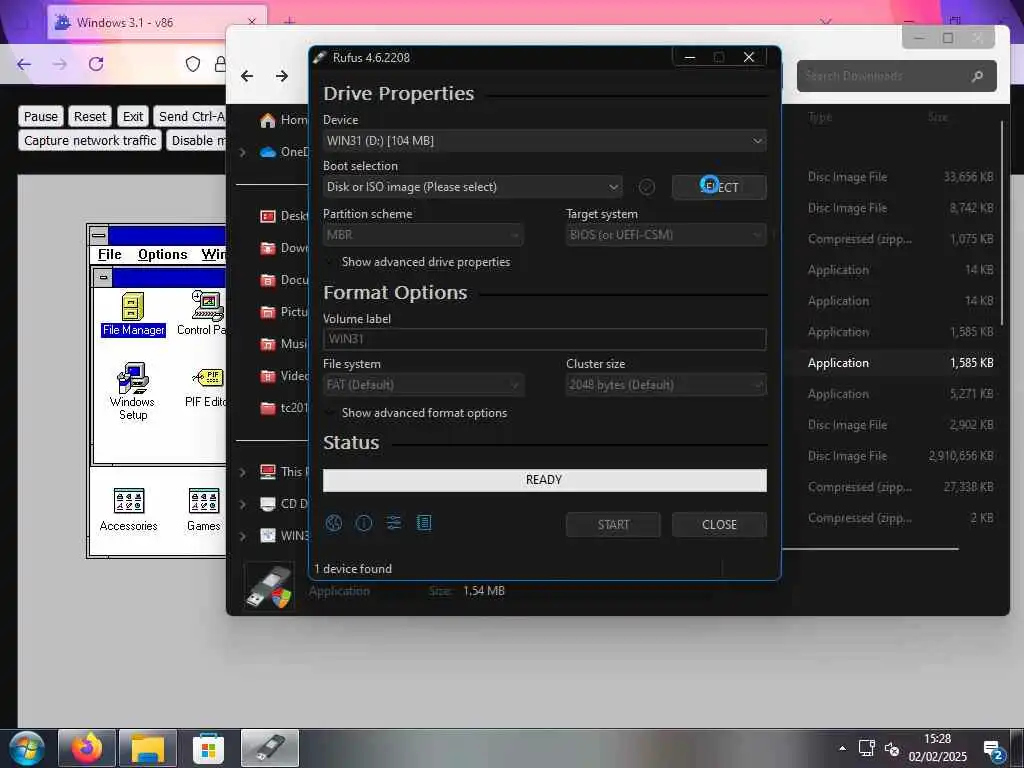
Task: Open Rufus language globe icon
Action: [334, 523]
